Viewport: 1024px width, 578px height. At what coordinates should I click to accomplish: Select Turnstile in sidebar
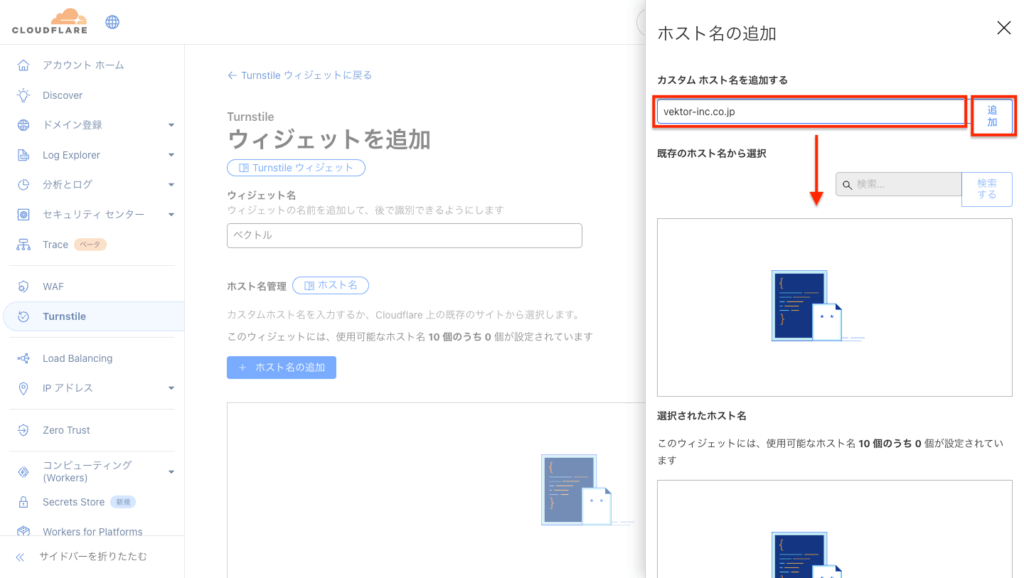coord(93,317)
